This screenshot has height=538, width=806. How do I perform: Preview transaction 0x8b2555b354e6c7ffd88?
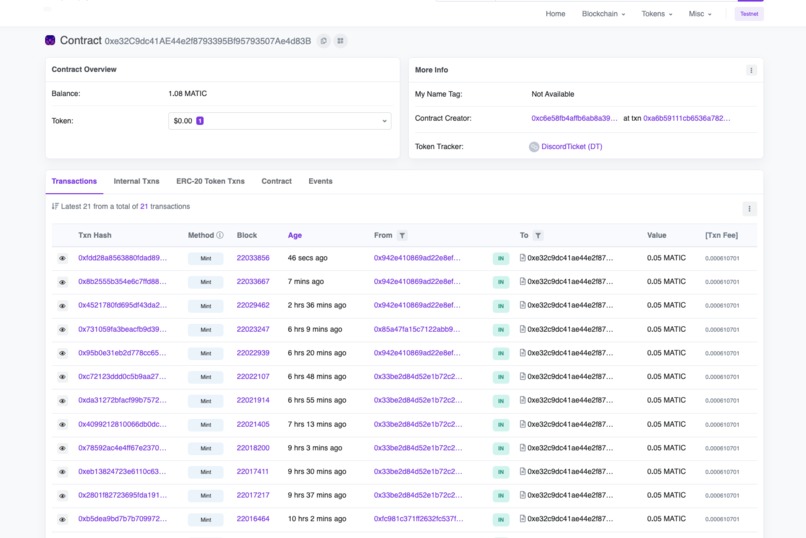pos(62,282)
